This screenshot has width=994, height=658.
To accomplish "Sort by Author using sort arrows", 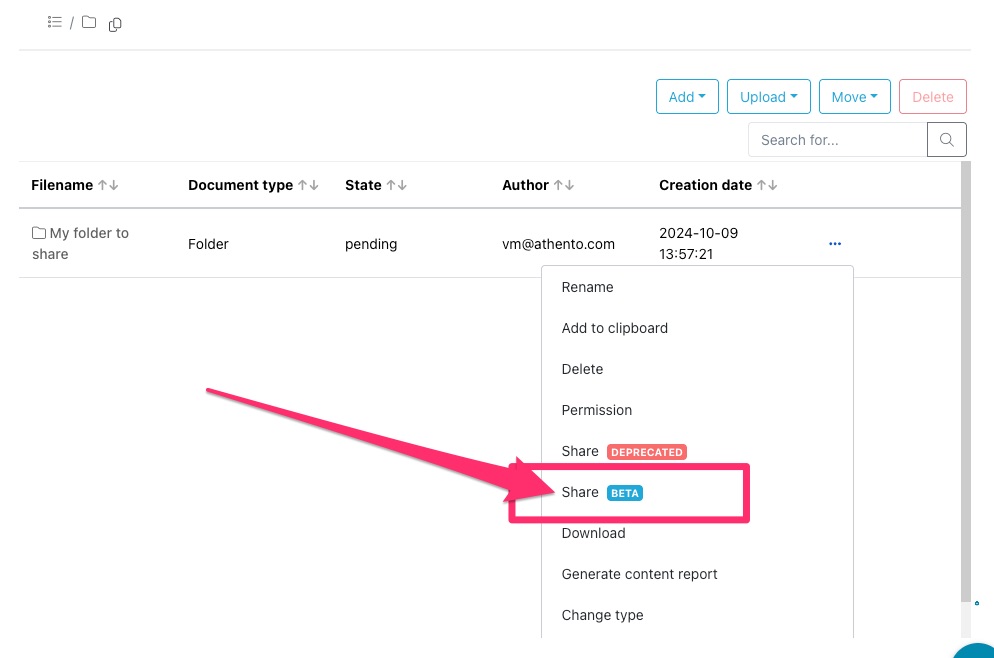I will 564,185.
